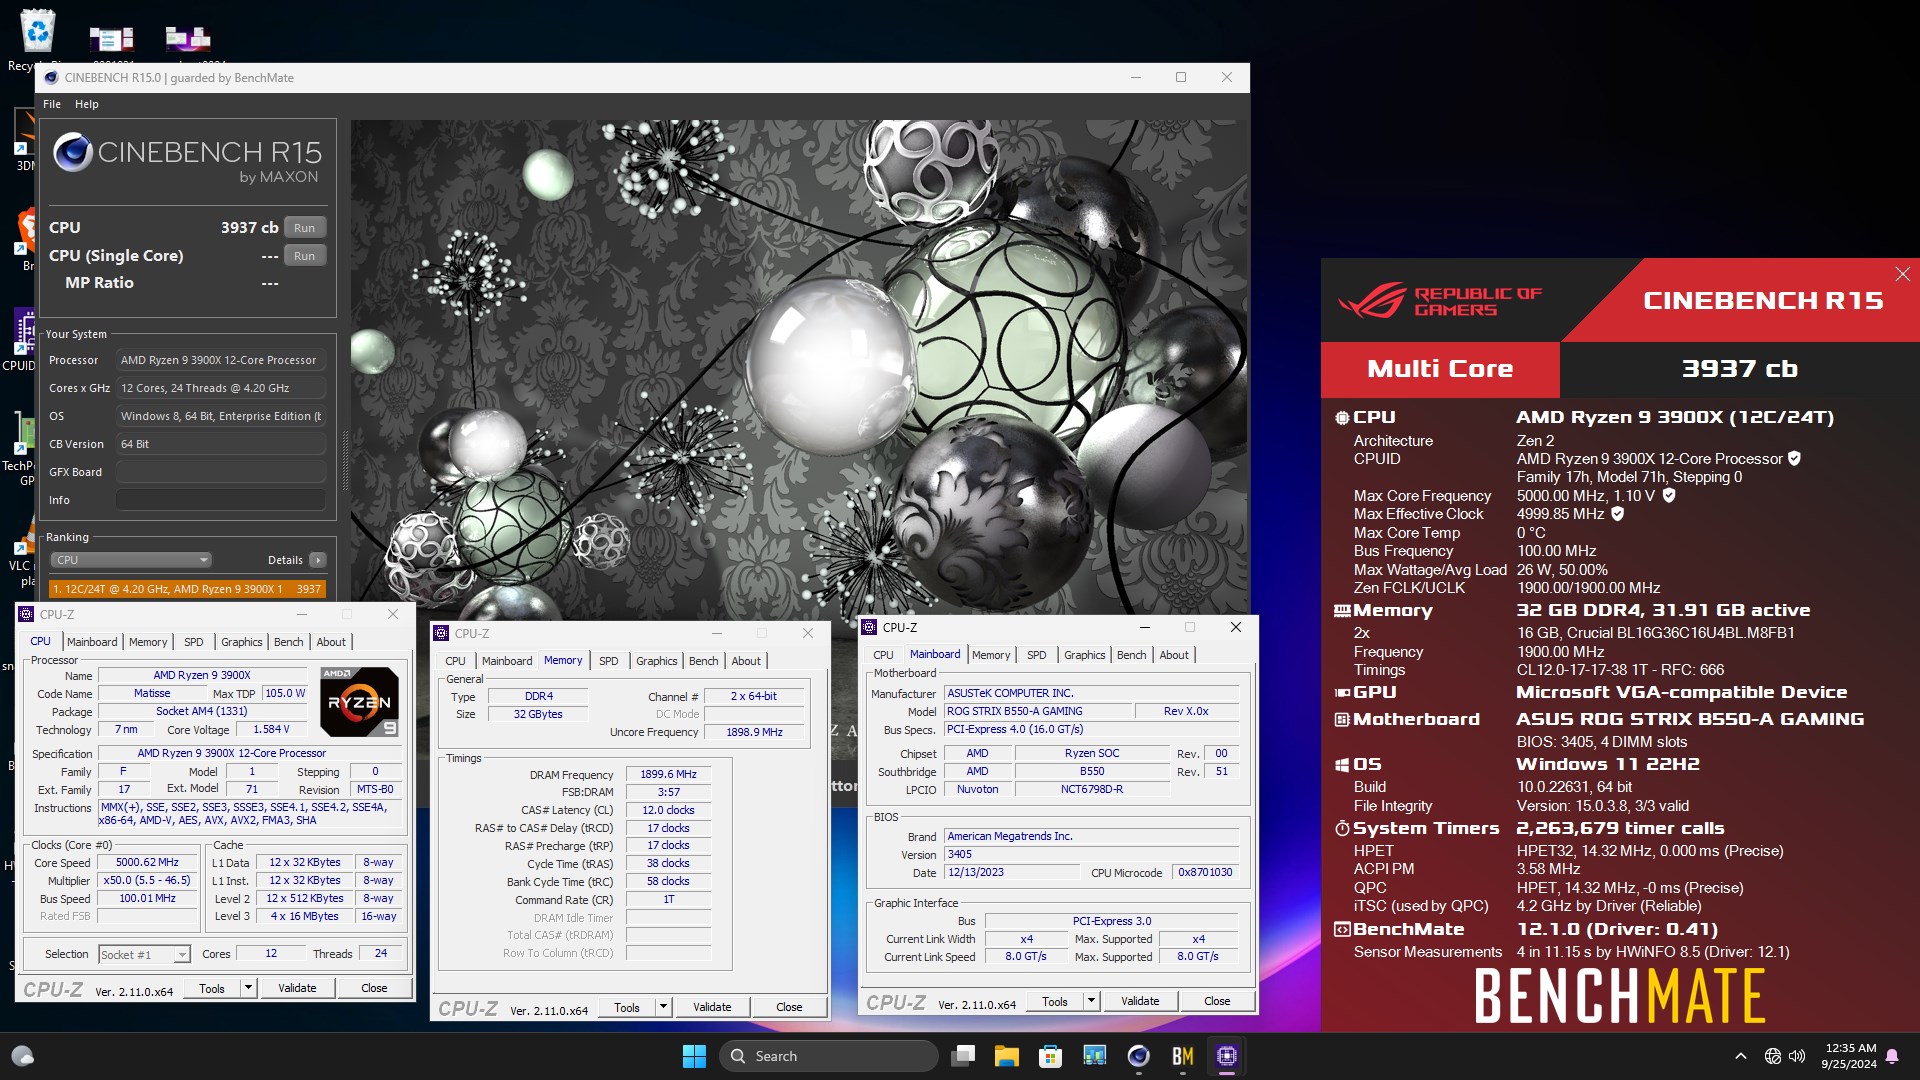Viewport: 1920px width, 1080px height.
Task: Click the shield beside Max Effective Clock
Action: coord(1617,514)
